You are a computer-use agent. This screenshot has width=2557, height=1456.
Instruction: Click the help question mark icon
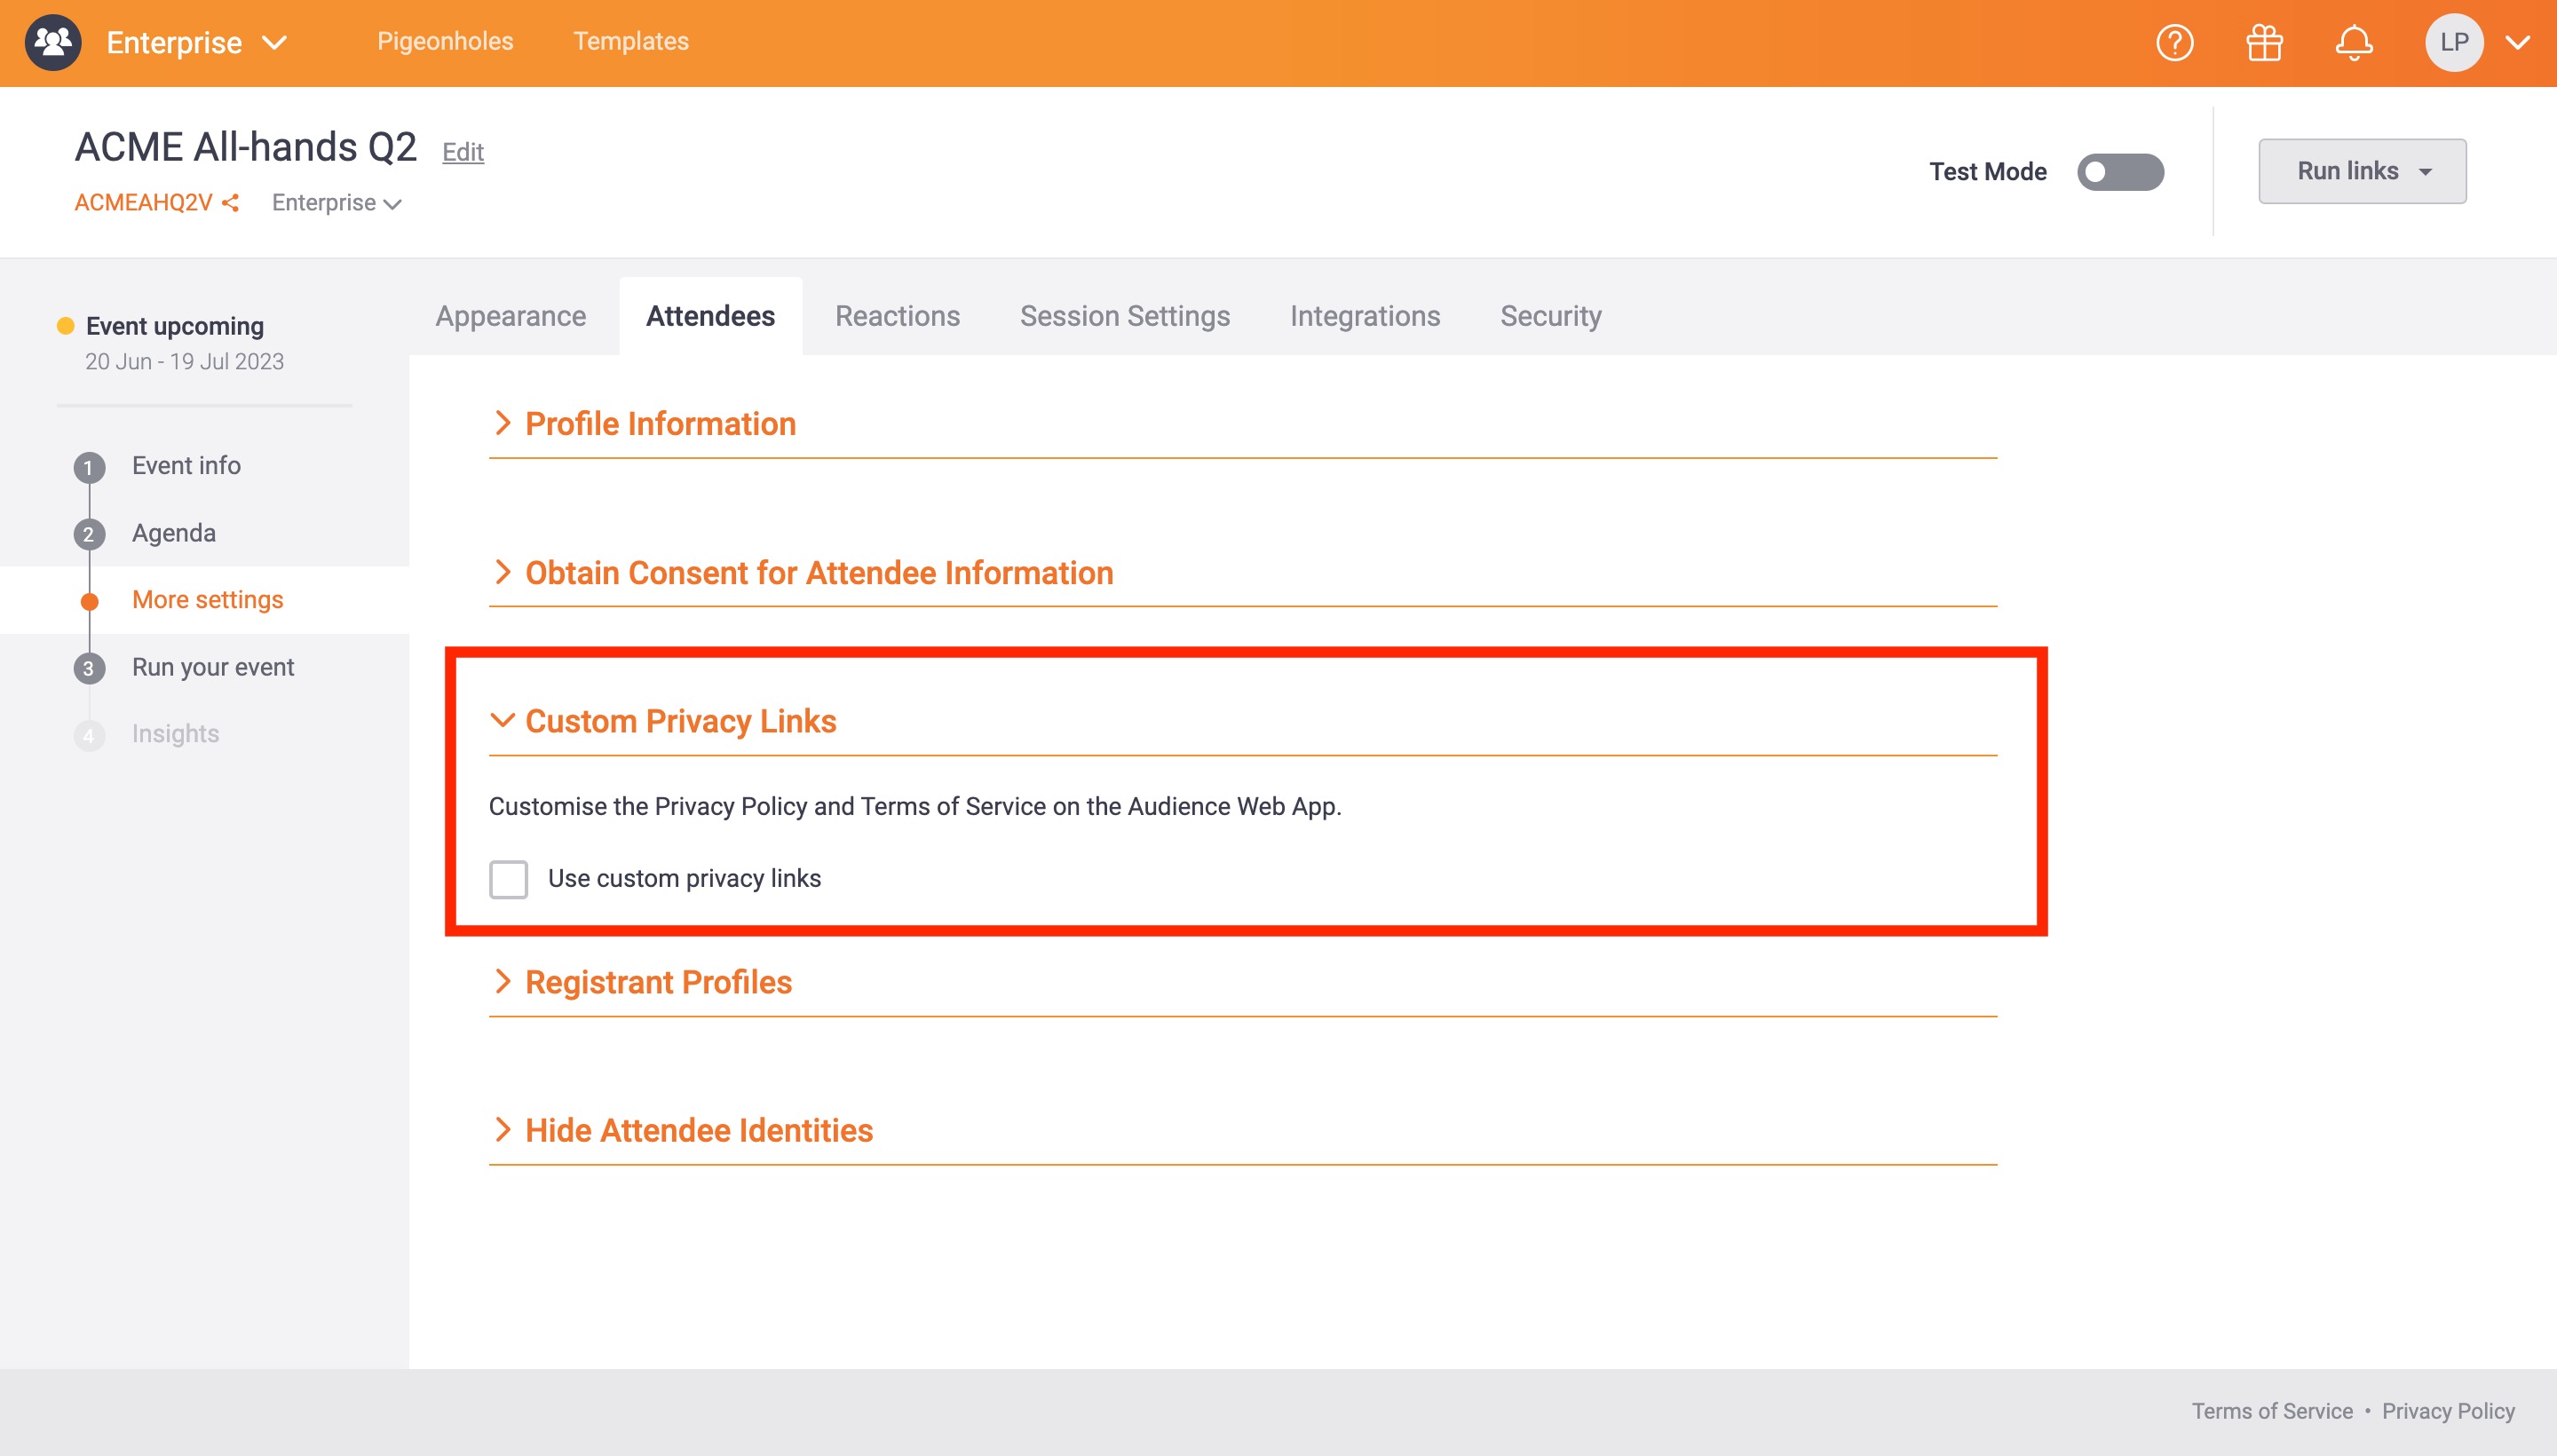[x=2174, y=43]
